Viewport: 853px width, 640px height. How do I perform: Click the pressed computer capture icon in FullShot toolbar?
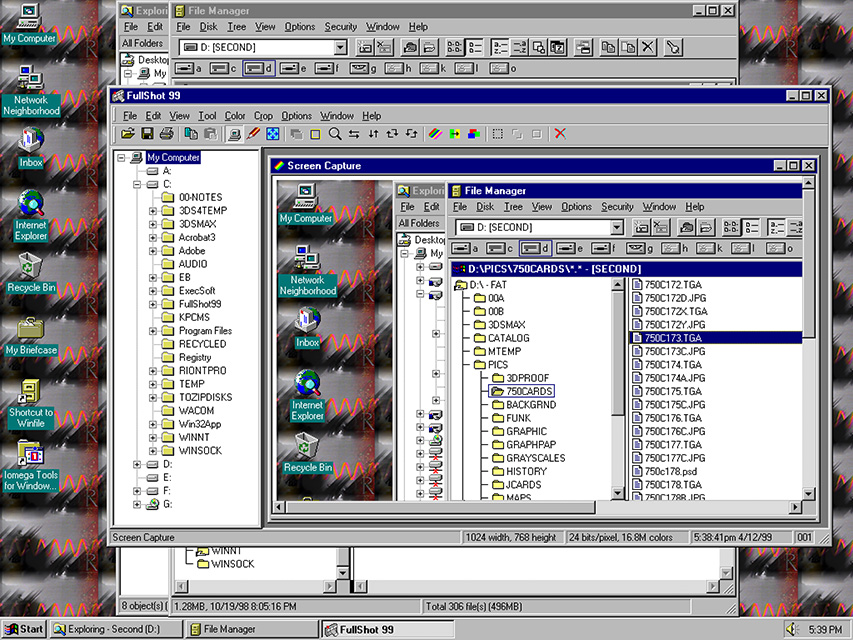coord(234,134)
